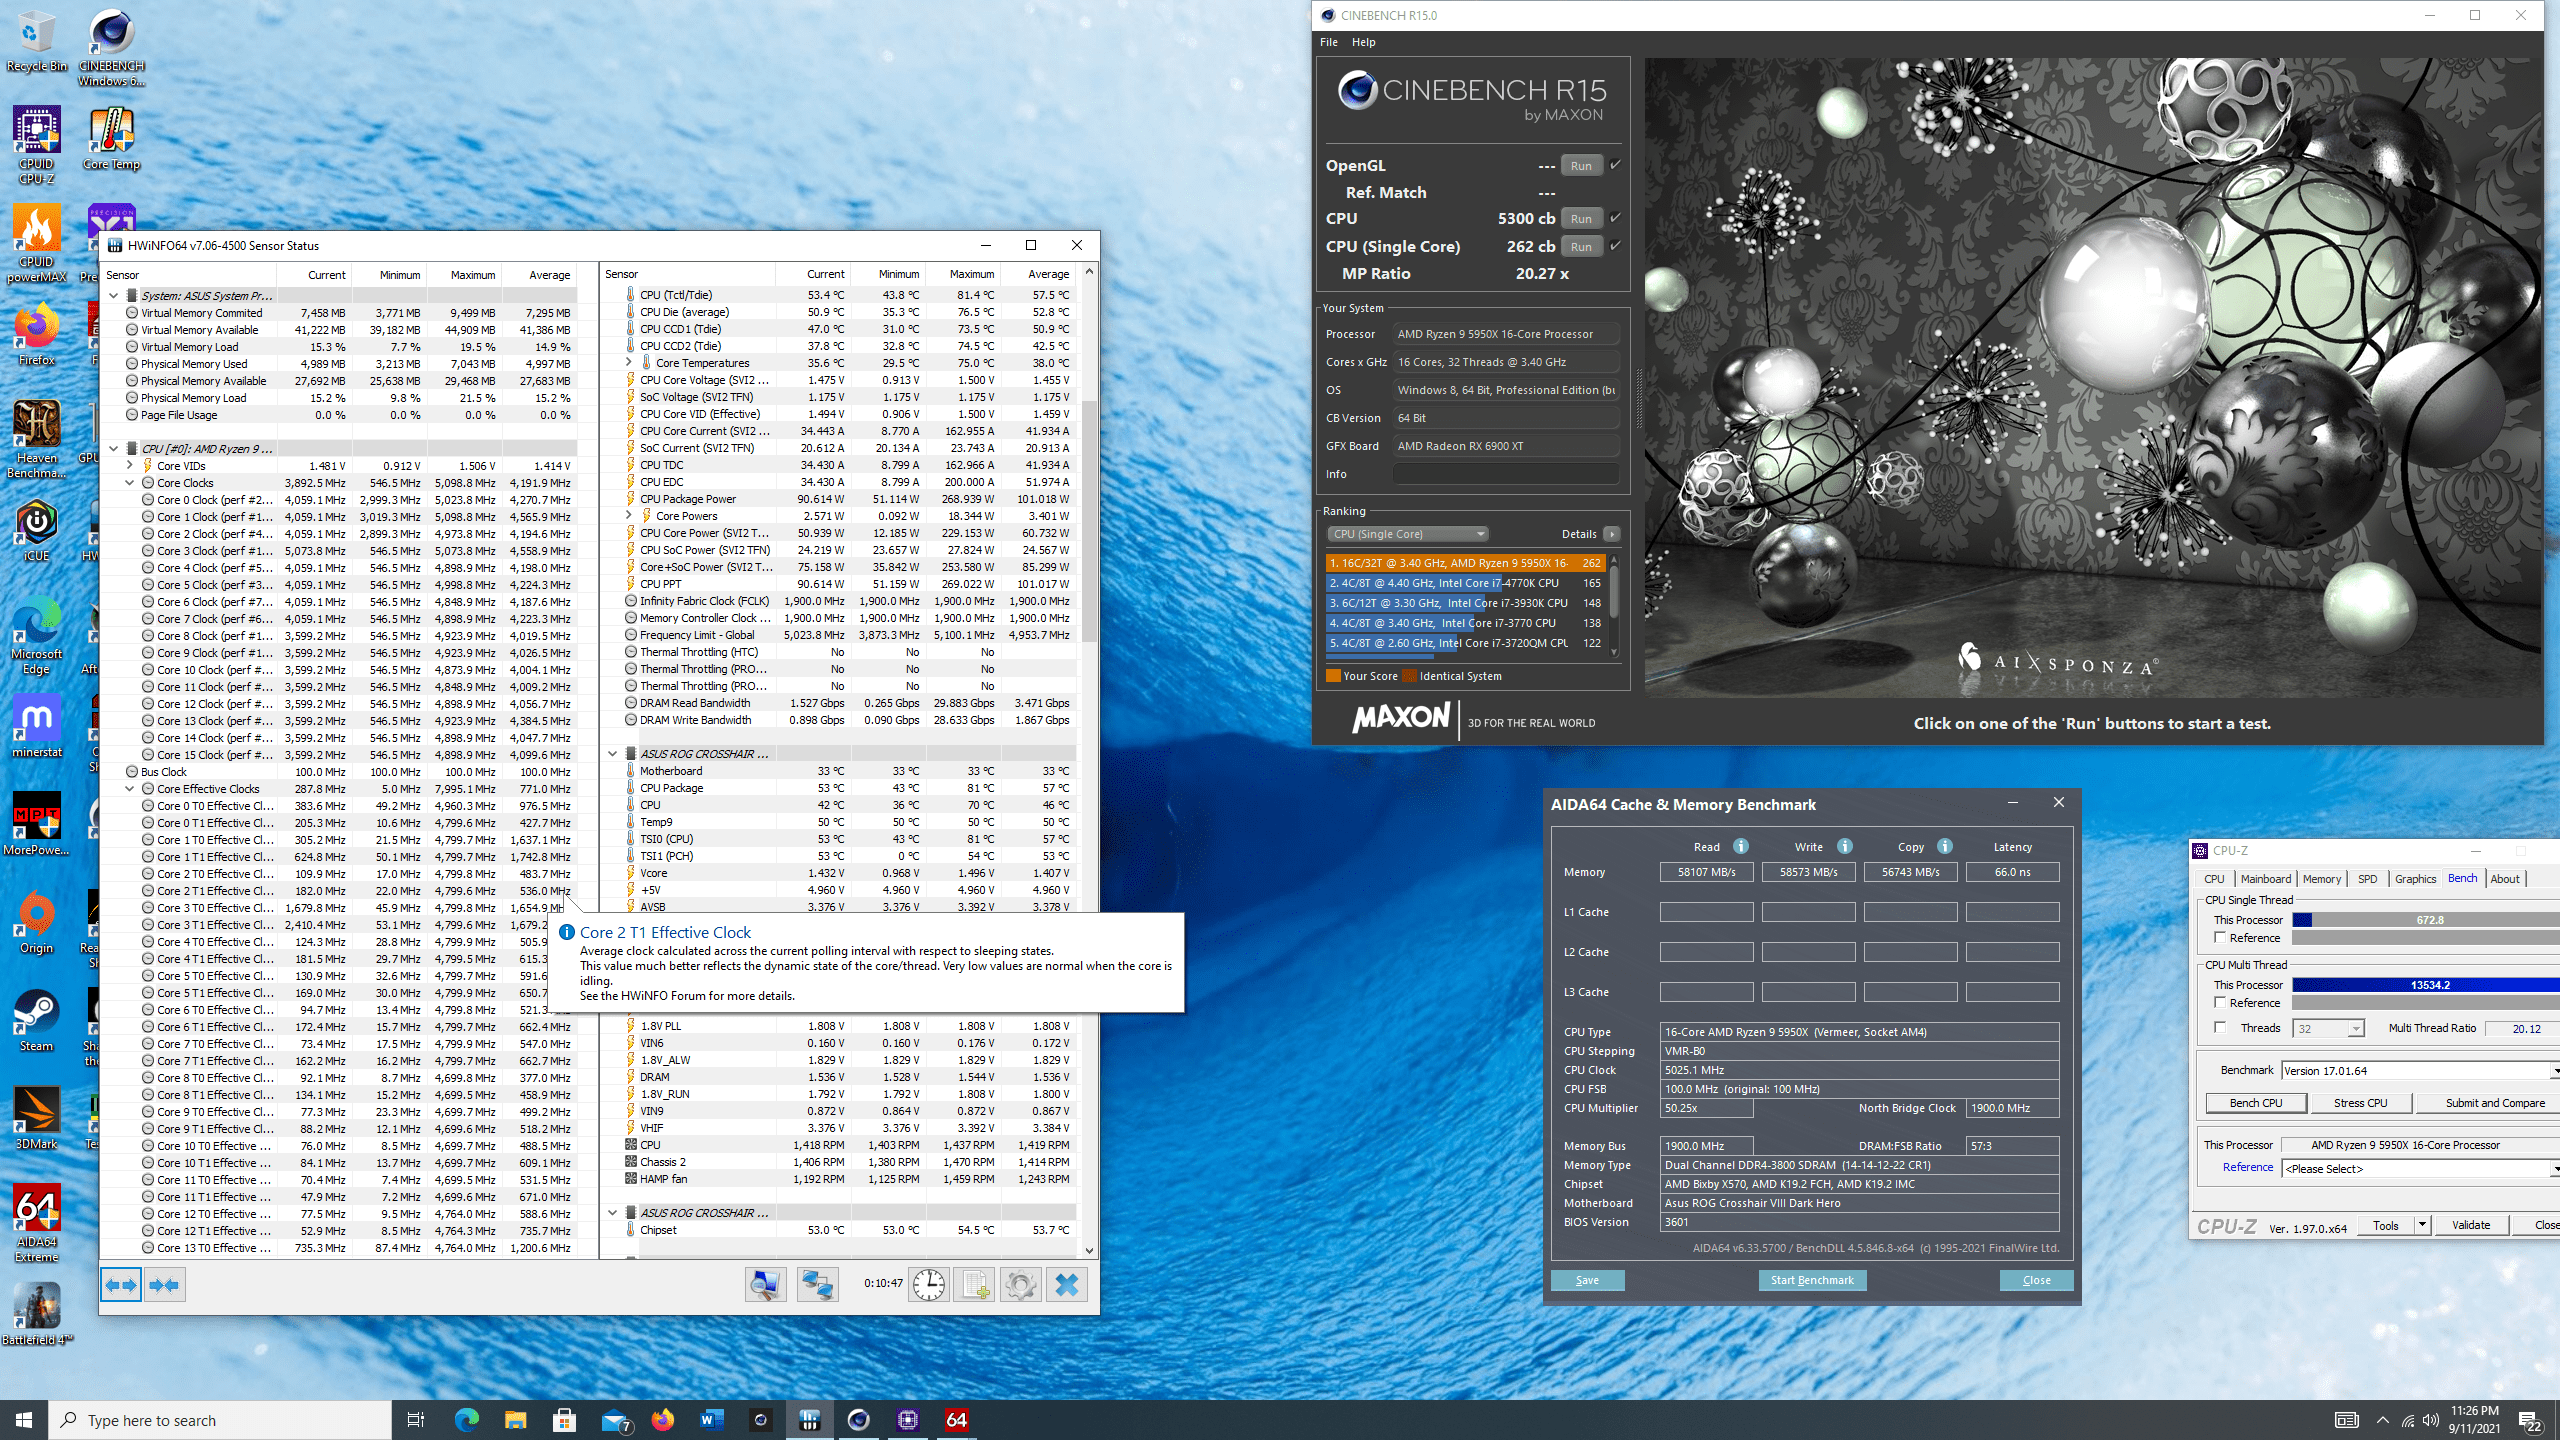Viewport: 2560px width, 1440px height.
Task: Check Reference box under CPU Single Thread
Action: tap(2220, 938)
